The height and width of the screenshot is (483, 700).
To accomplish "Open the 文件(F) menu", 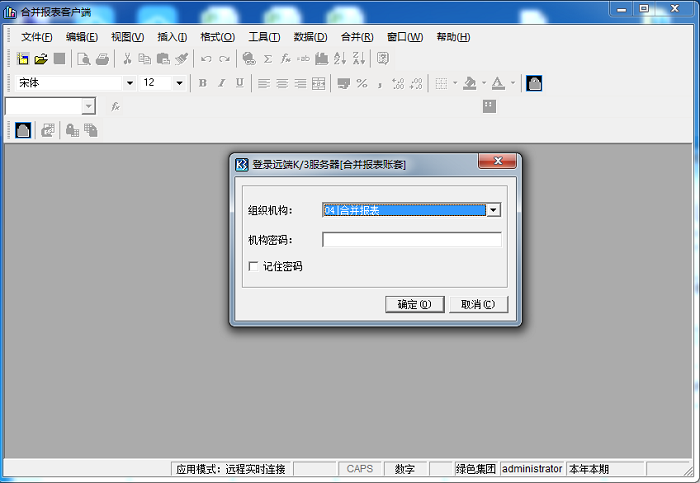I will [36, 37].
